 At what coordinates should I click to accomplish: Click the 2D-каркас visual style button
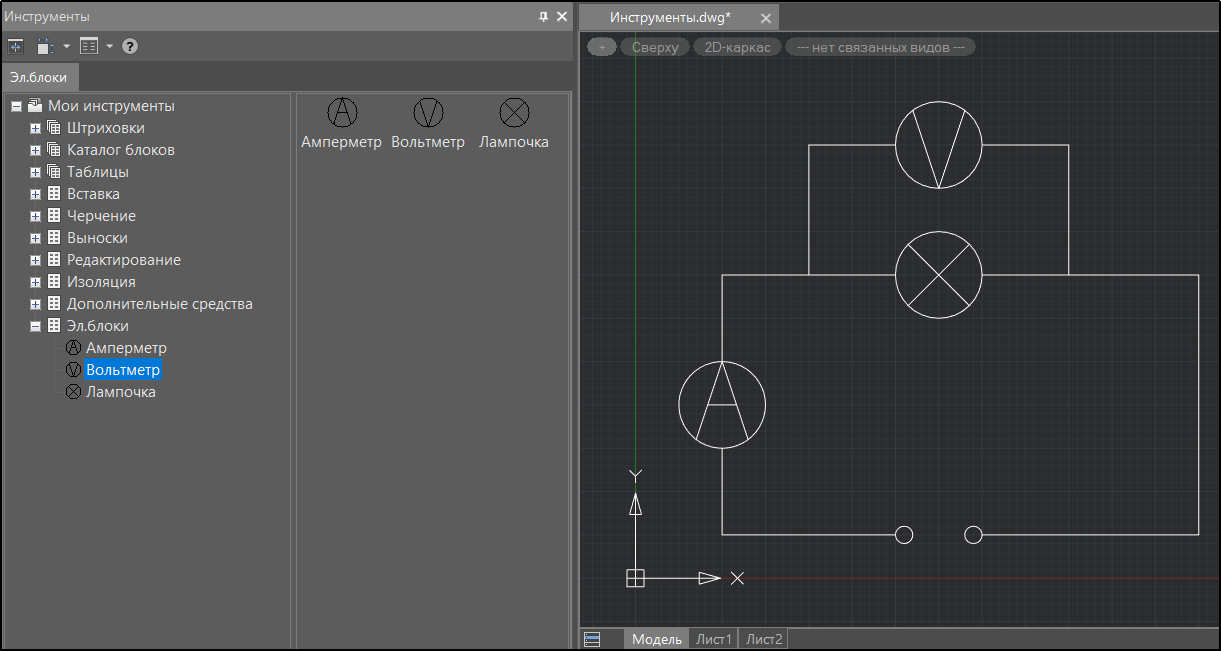[737, 47]
